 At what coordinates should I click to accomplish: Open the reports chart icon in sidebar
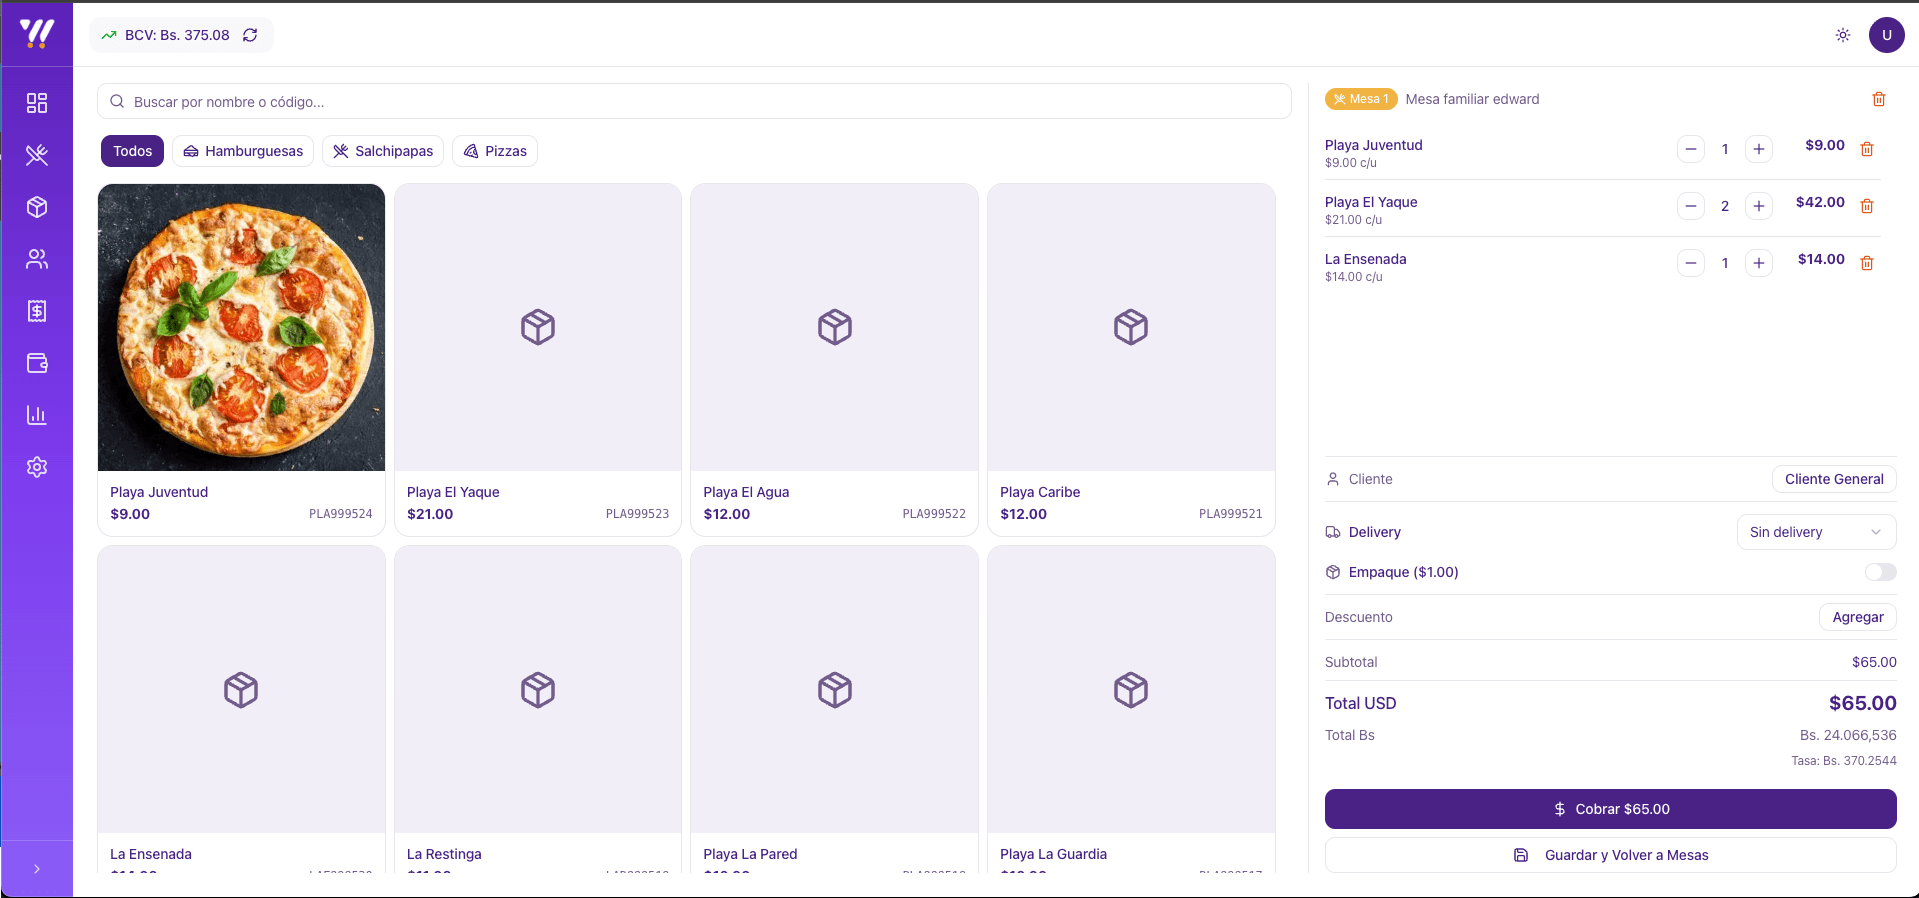tap(37, 415)
